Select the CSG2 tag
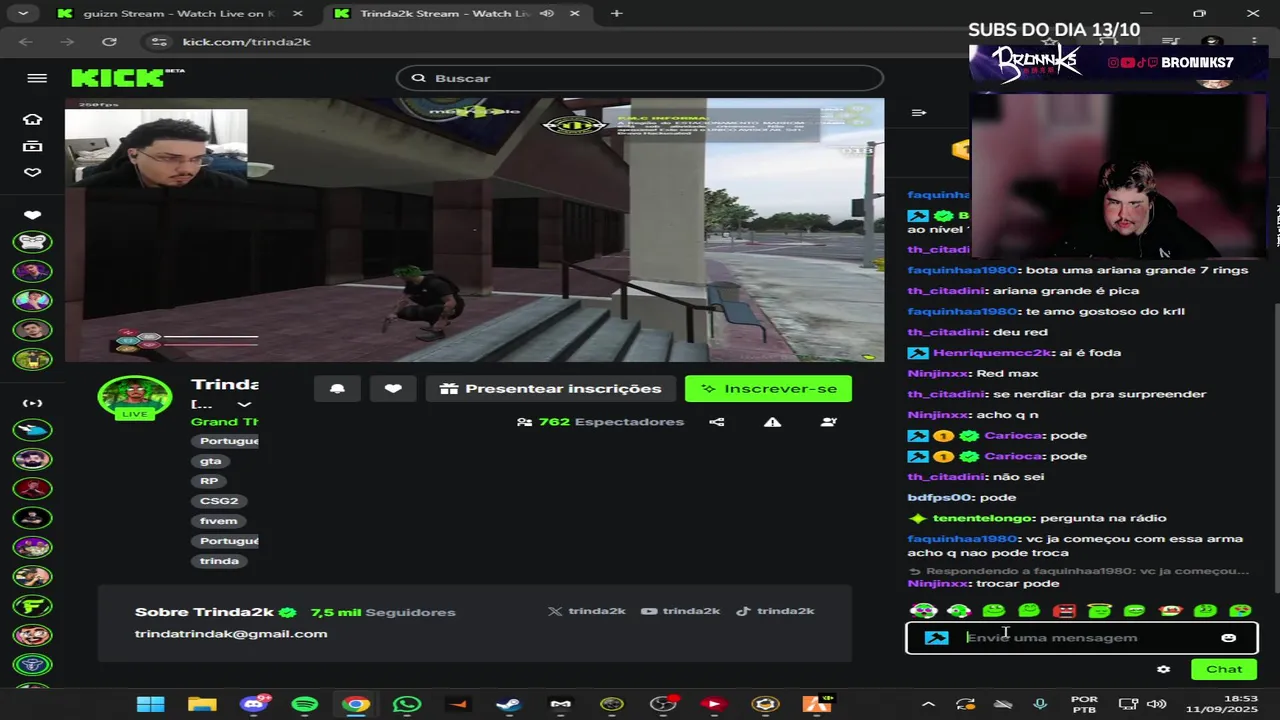This screenshot has width=1280, height=720. pos(219,501)
